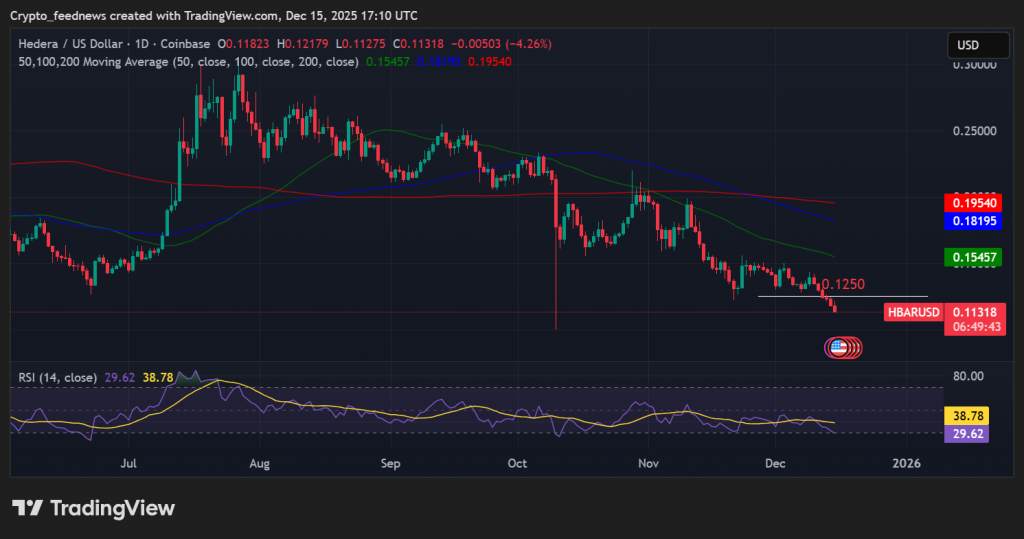Click the green 0.15457 value in MA legend
The height and width of the screenshot is (539, 1024).
(388, 62)
